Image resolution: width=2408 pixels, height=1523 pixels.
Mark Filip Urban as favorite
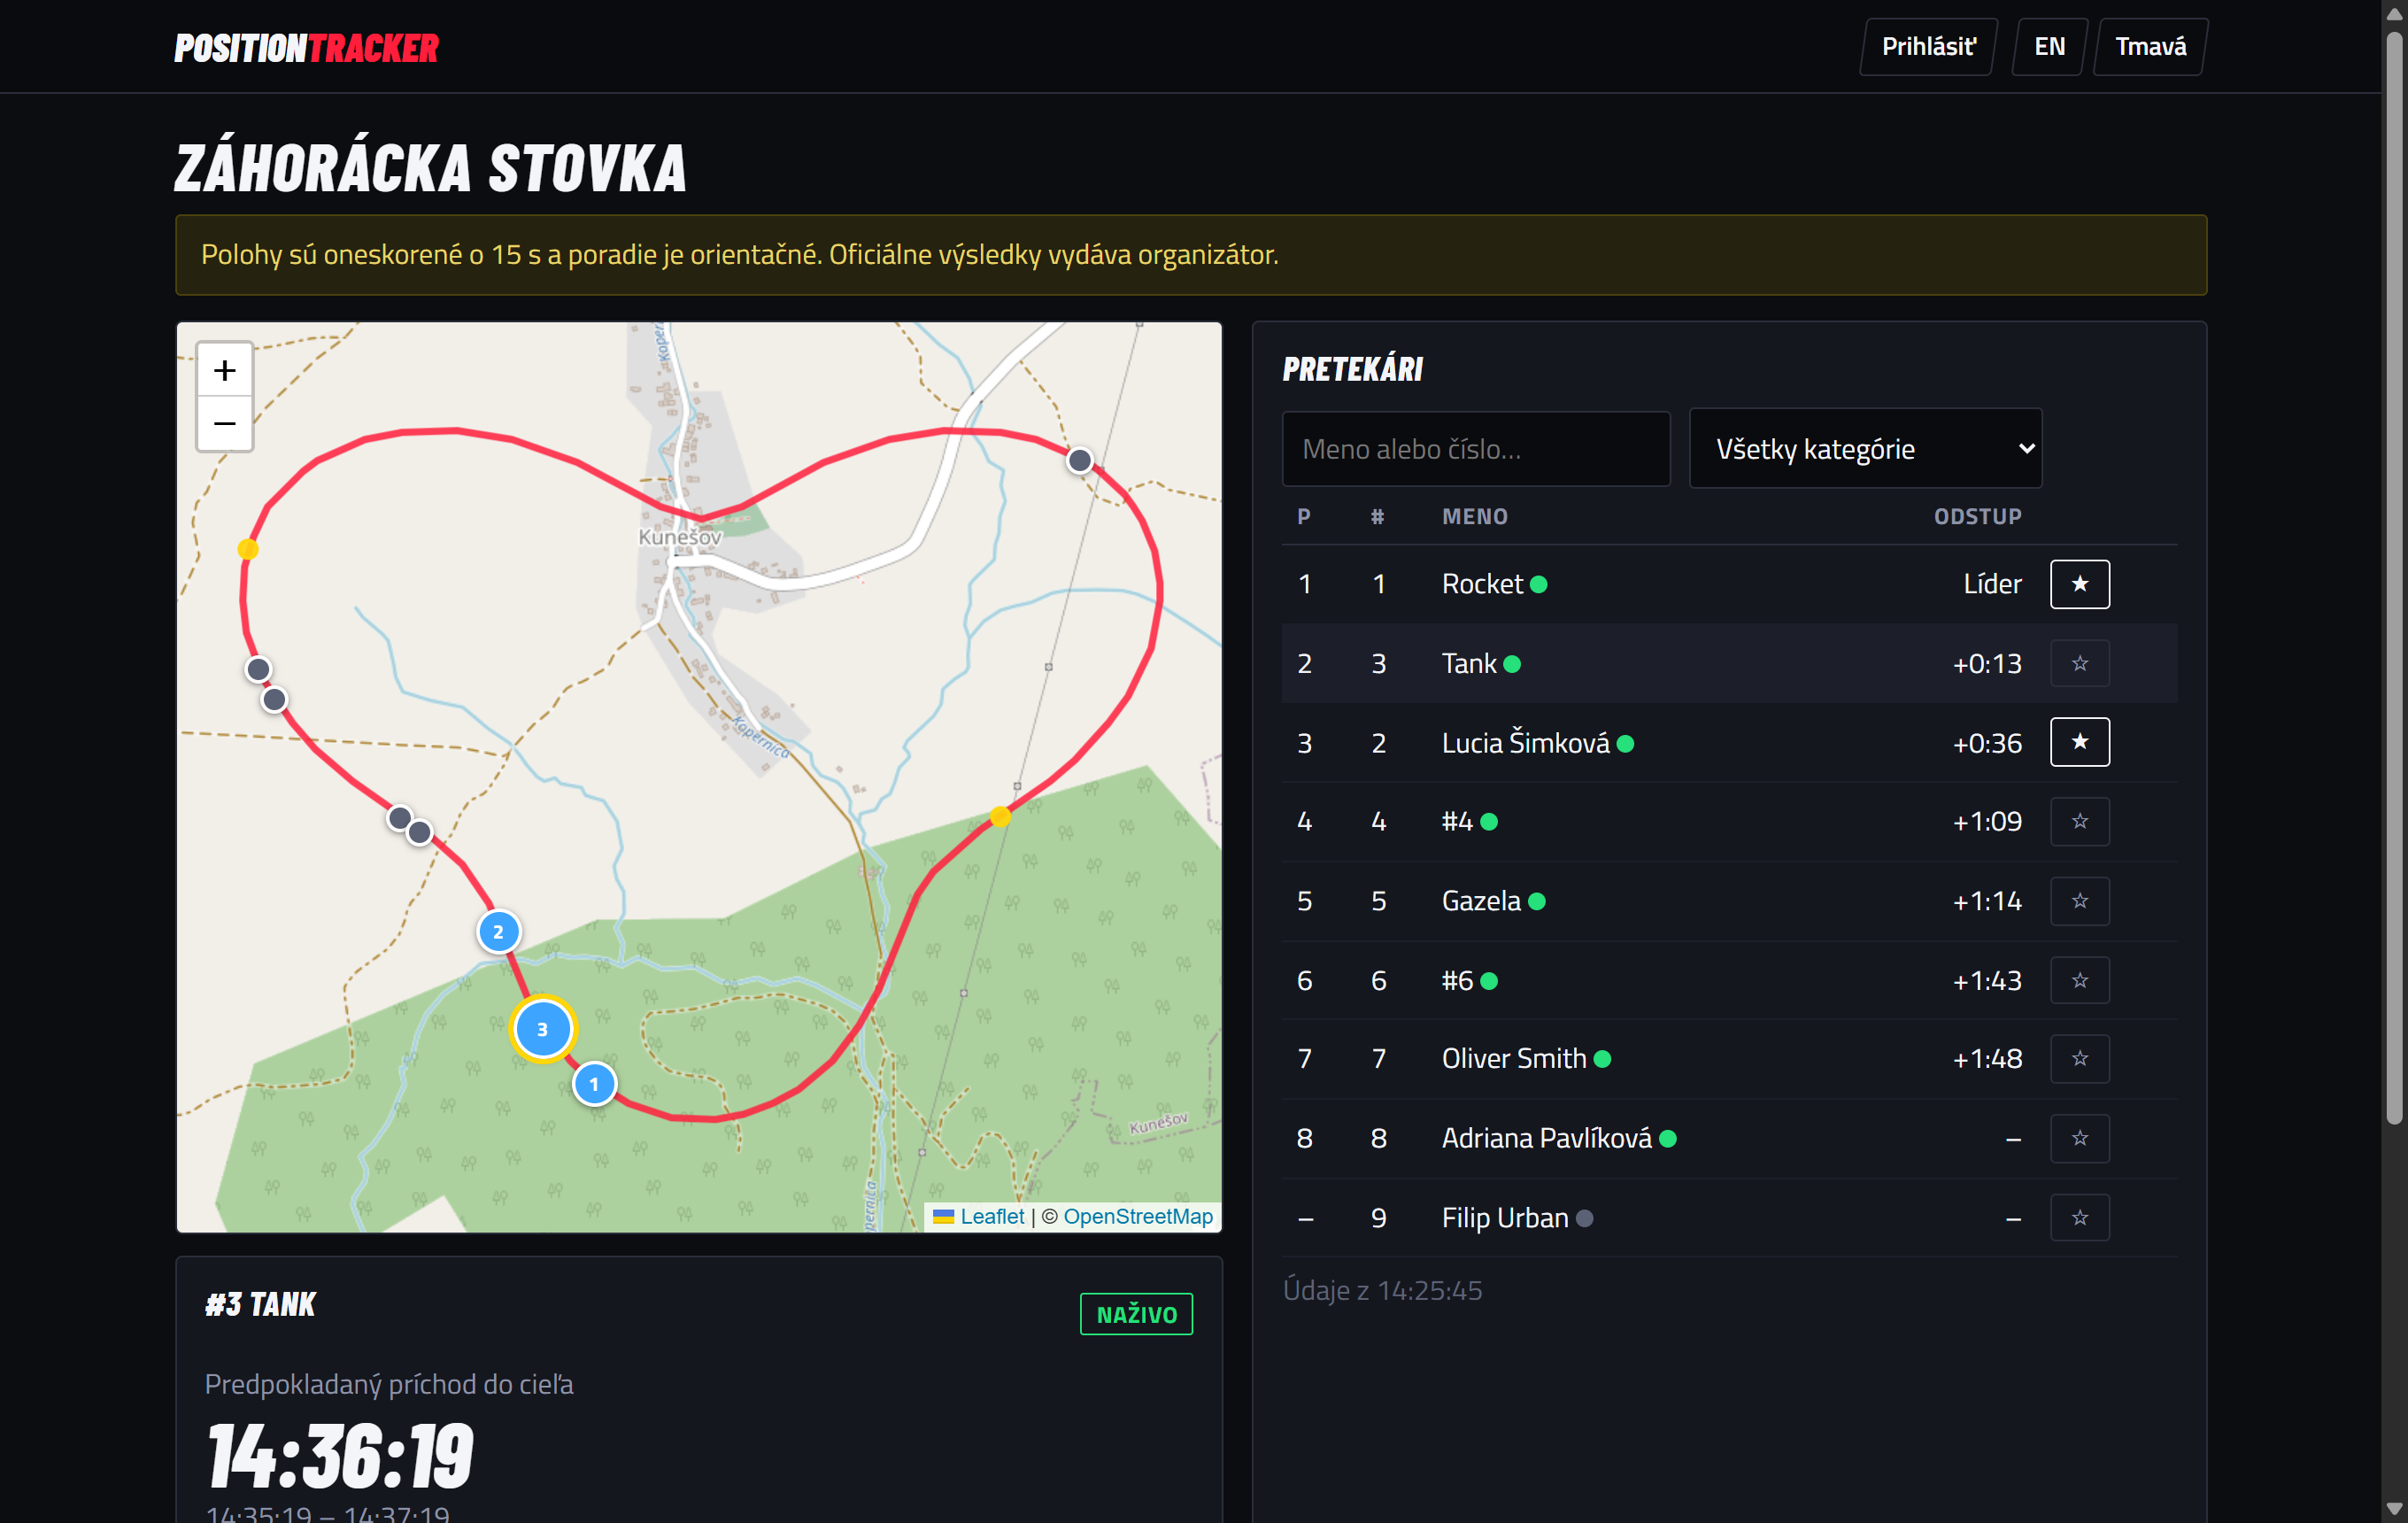click(x=2079, y=1218)
